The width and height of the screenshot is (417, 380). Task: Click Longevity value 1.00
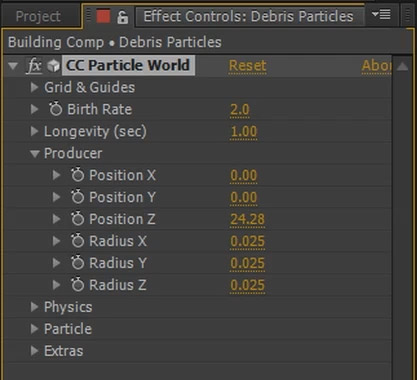(244, 132)
